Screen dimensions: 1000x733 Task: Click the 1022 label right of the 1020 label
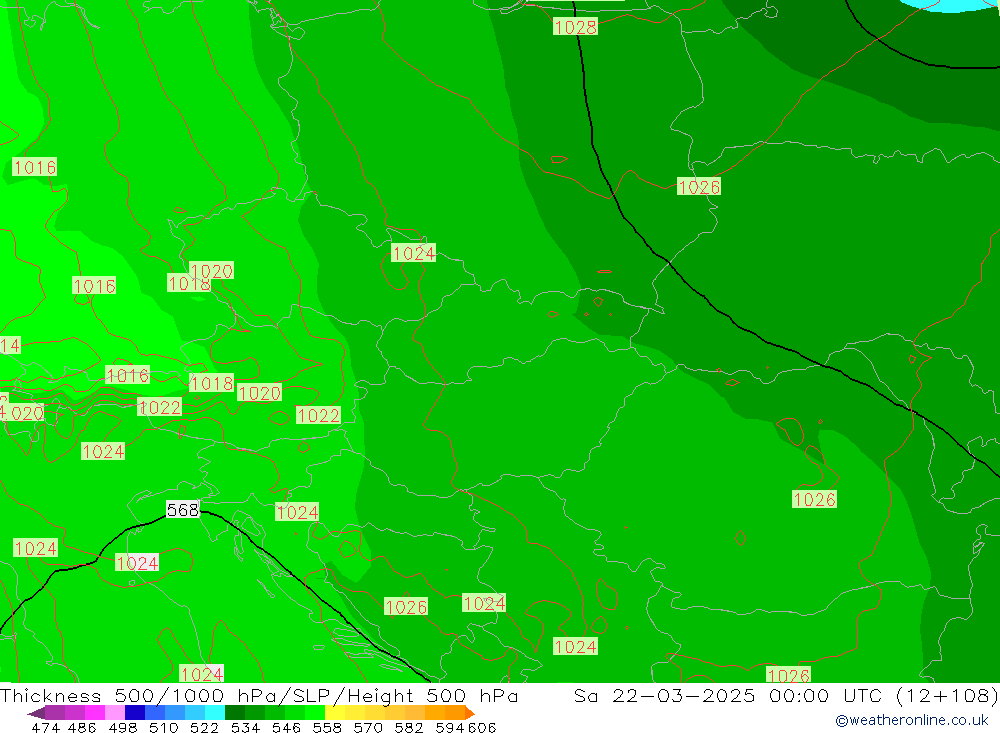[318, 415]
